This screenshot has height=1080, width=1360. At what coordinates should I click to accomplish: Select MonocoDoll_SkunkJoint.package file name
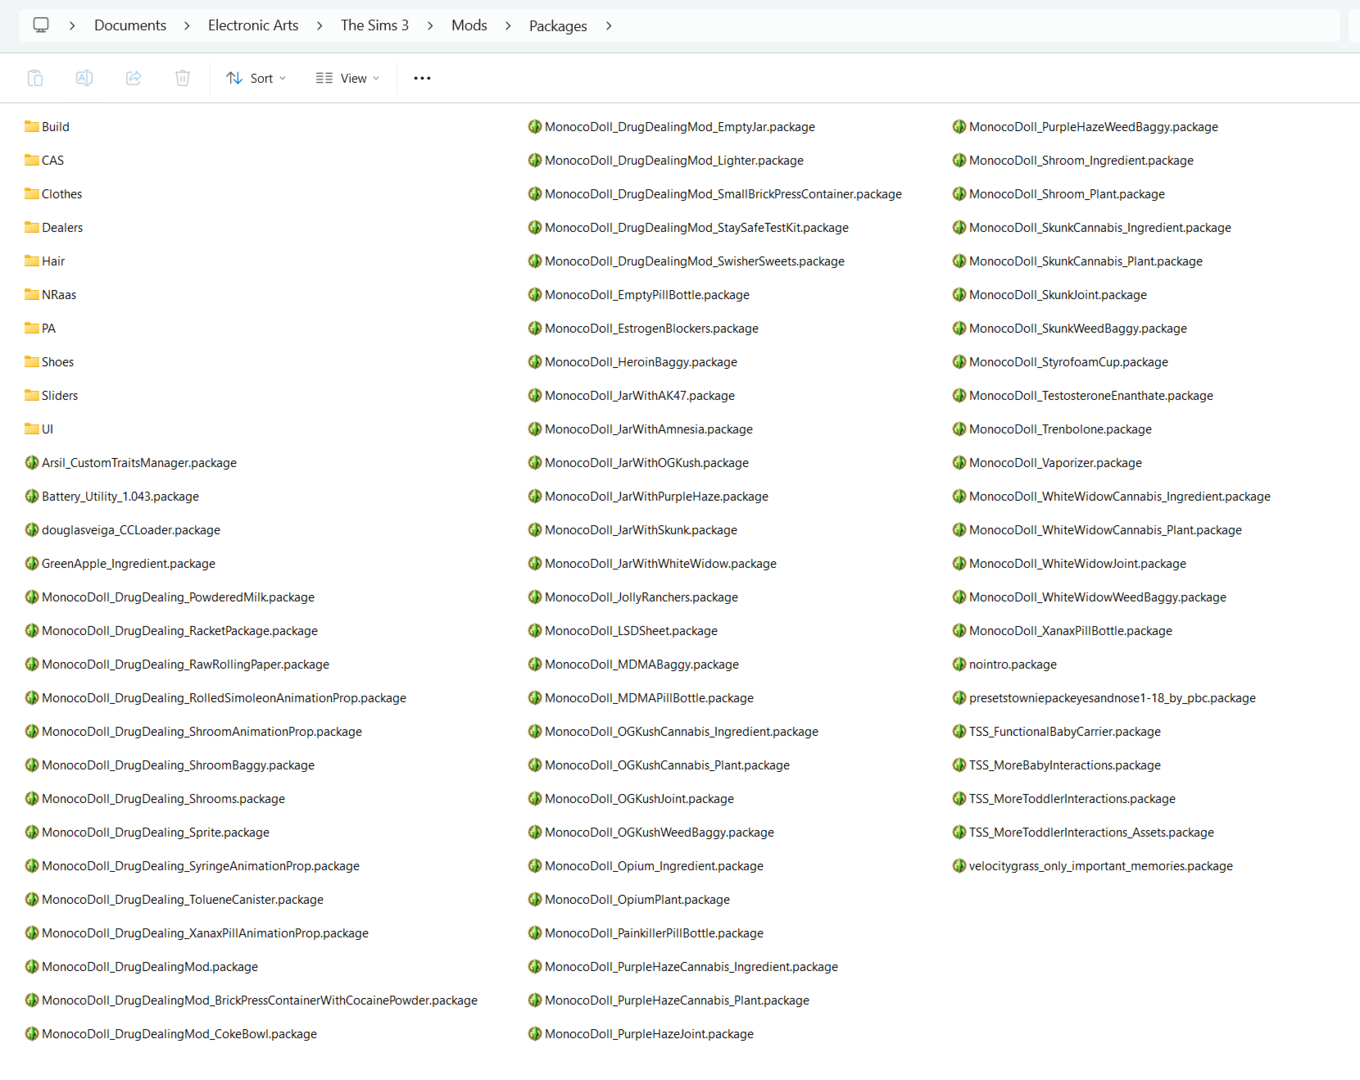(1058, 295)
